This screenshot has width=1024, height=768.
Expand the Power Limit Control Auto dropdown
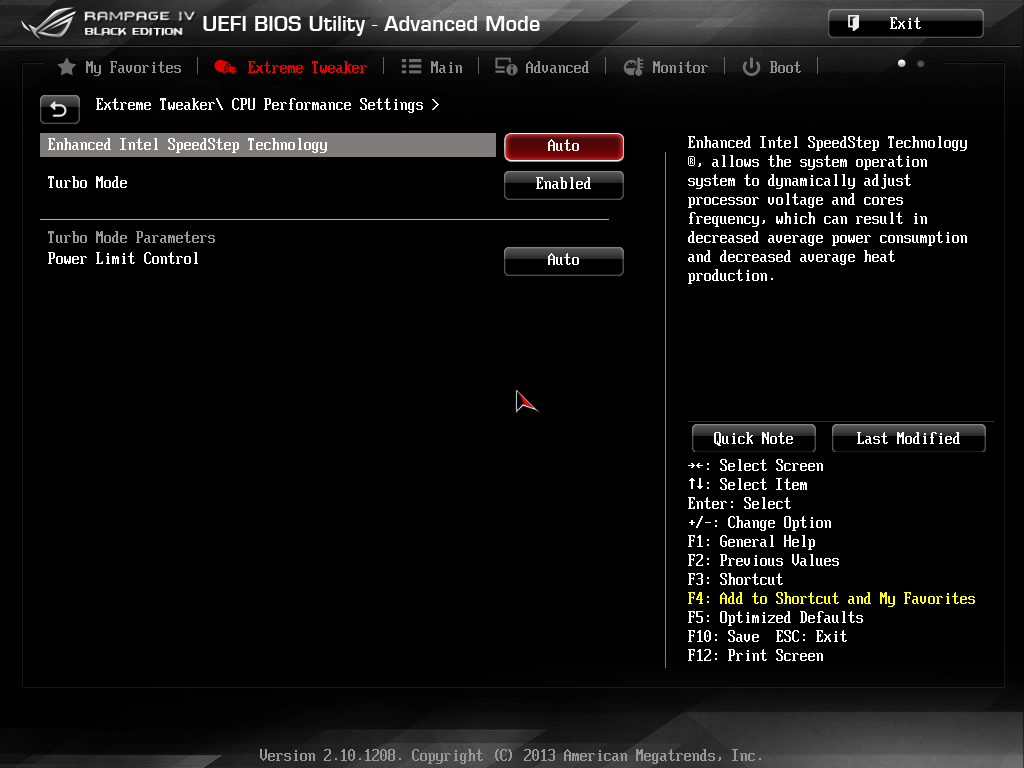[563, 260]
